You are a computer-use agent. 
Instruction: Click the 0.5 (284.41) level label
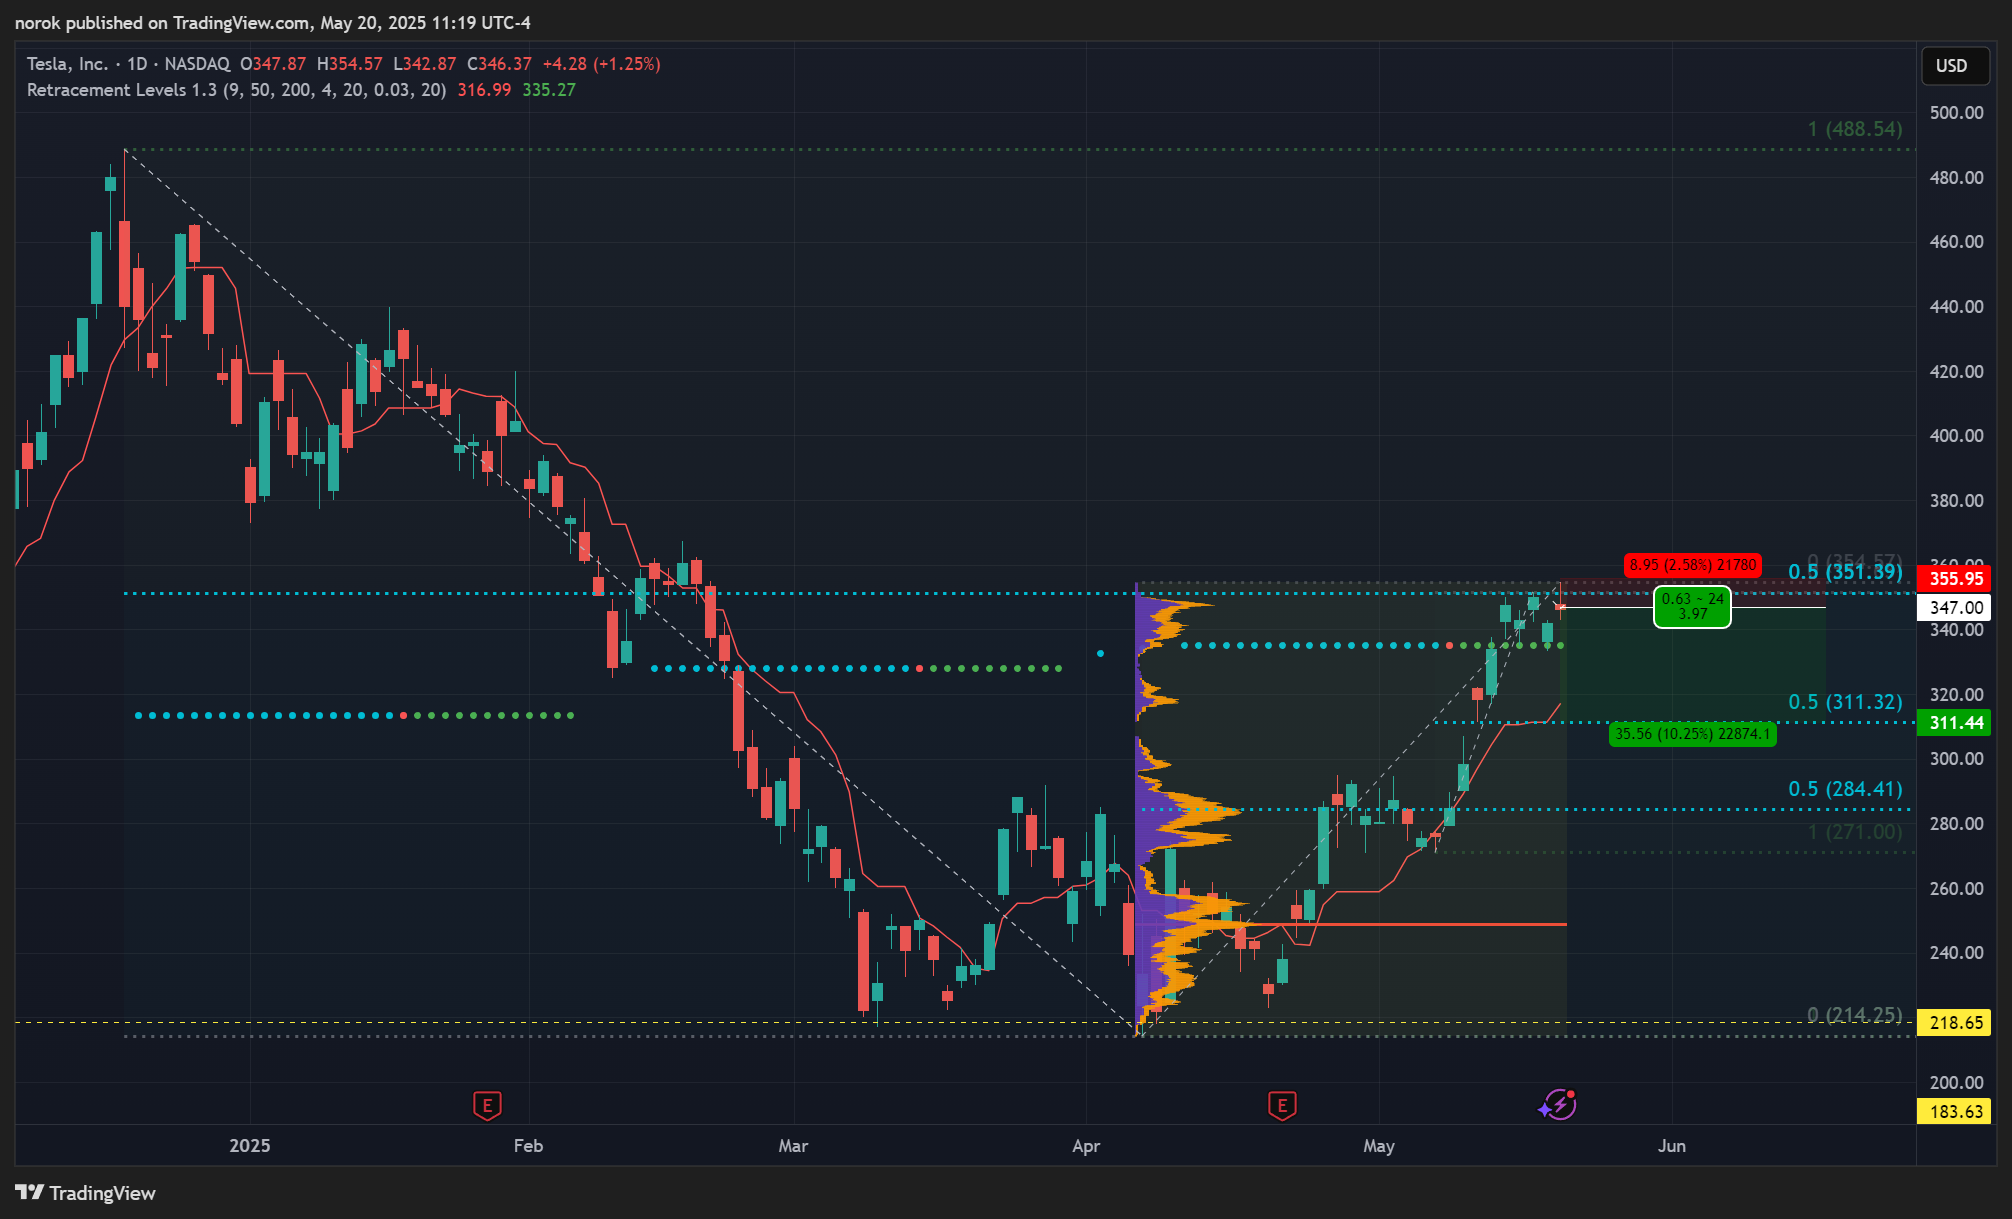pyautogui.click(x=1845, y=789)
